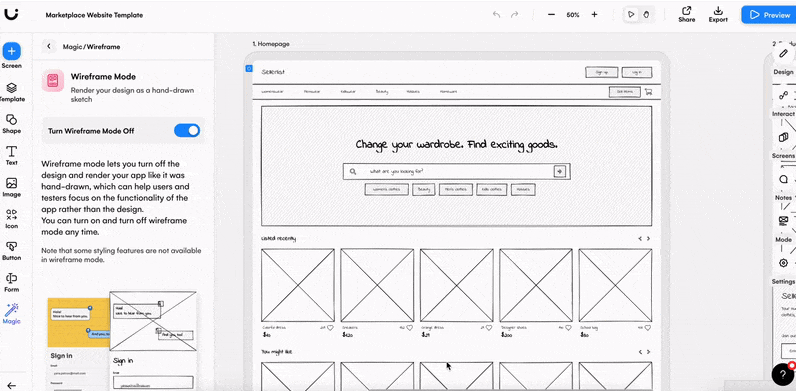This screenshot has width=796, height=391.
Task: Select the 1. Homepage screen label
Action: 271,44
